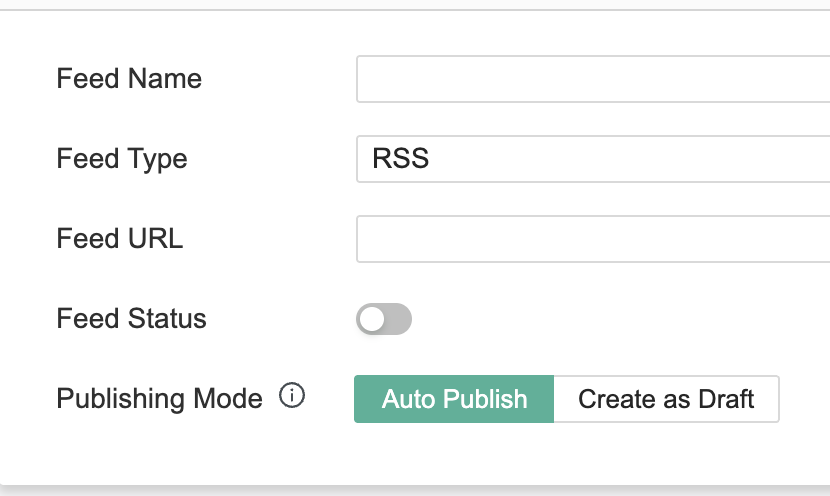Click the Feed Status label

click(x=132, y=319)
